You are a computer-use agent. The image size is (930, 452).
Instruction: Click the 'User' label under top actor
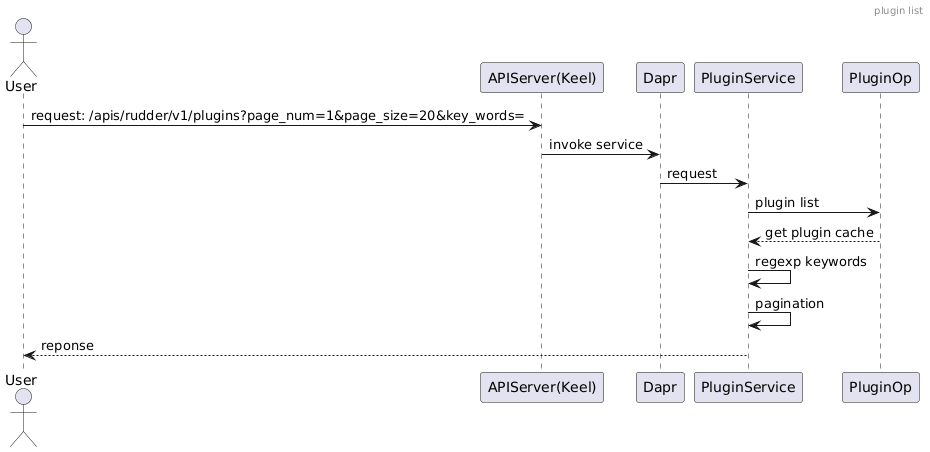tap(21, 87)
